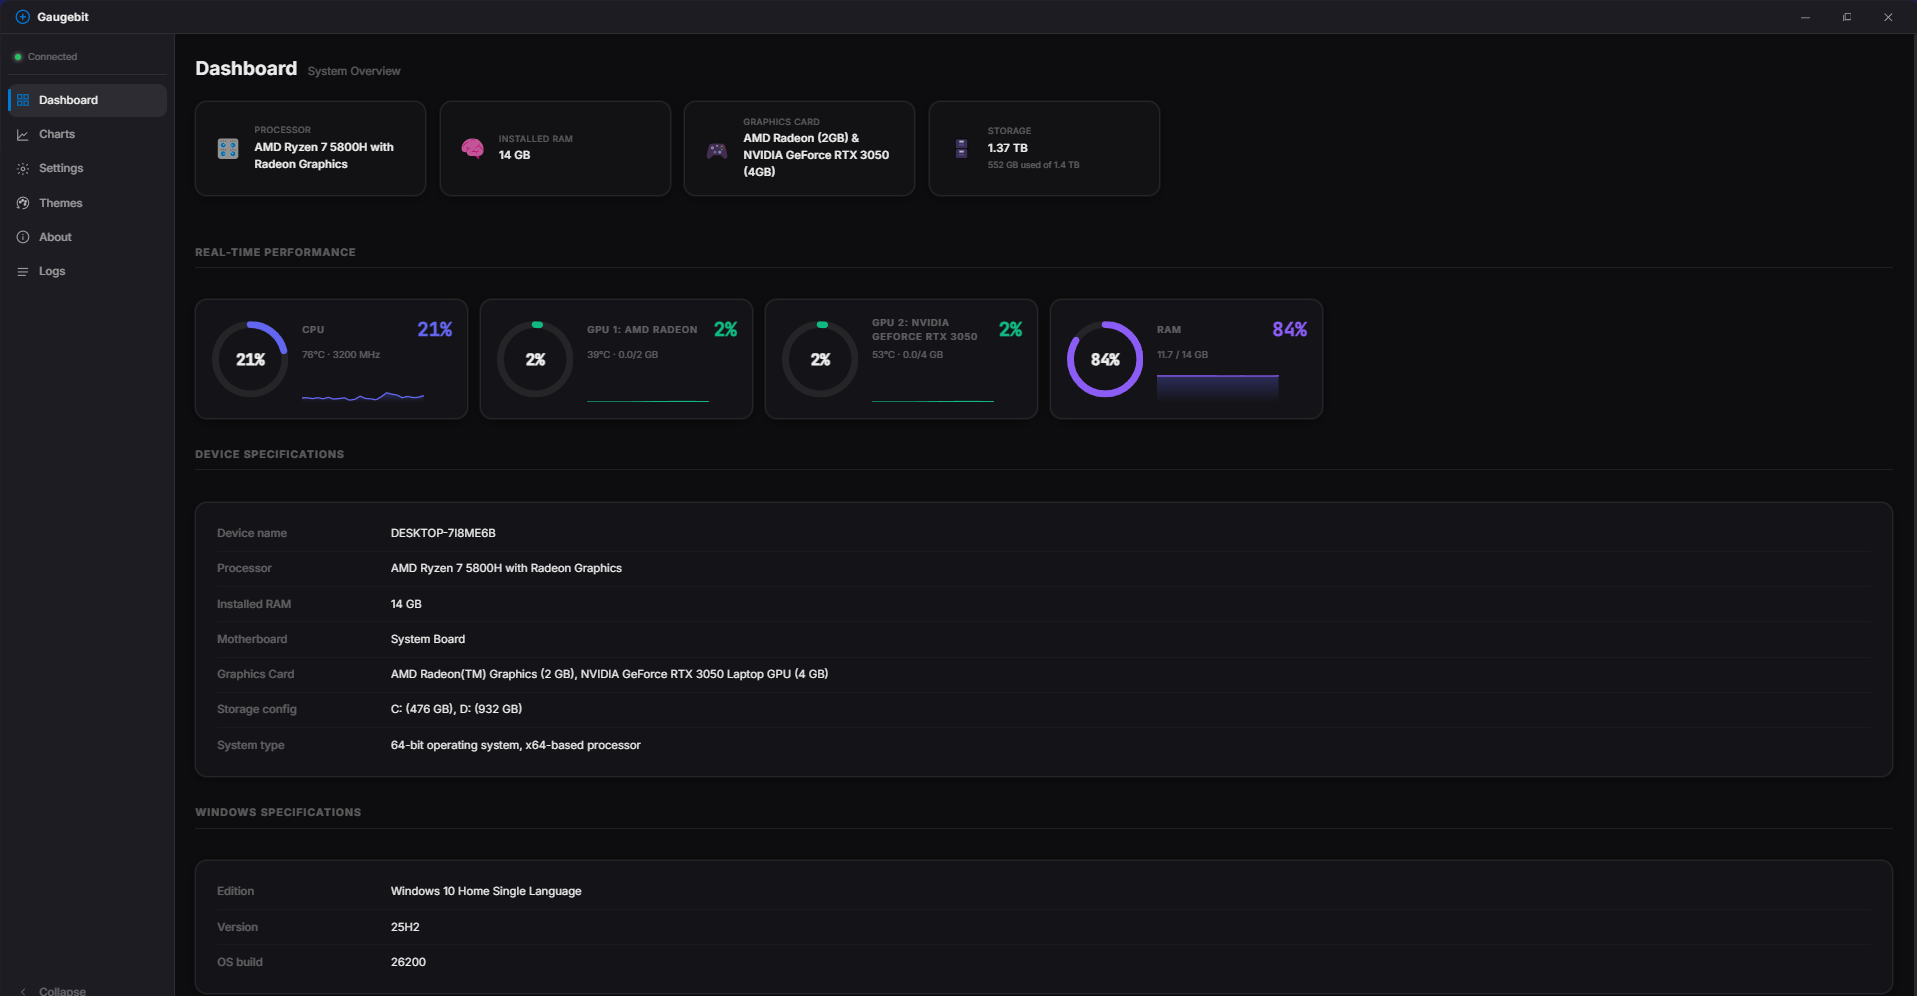Click the 'DEVICE SPECIFICATIONS' section header
Viewport: 1917px width, 996px height.
269,454
